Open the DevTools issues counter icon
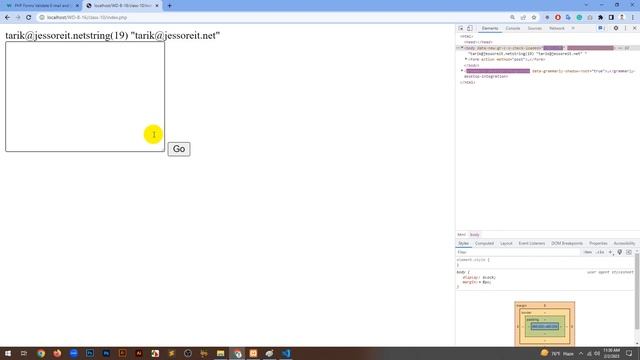Image resolution: width=640 pixels, height=360 pixels. point(601,28)
